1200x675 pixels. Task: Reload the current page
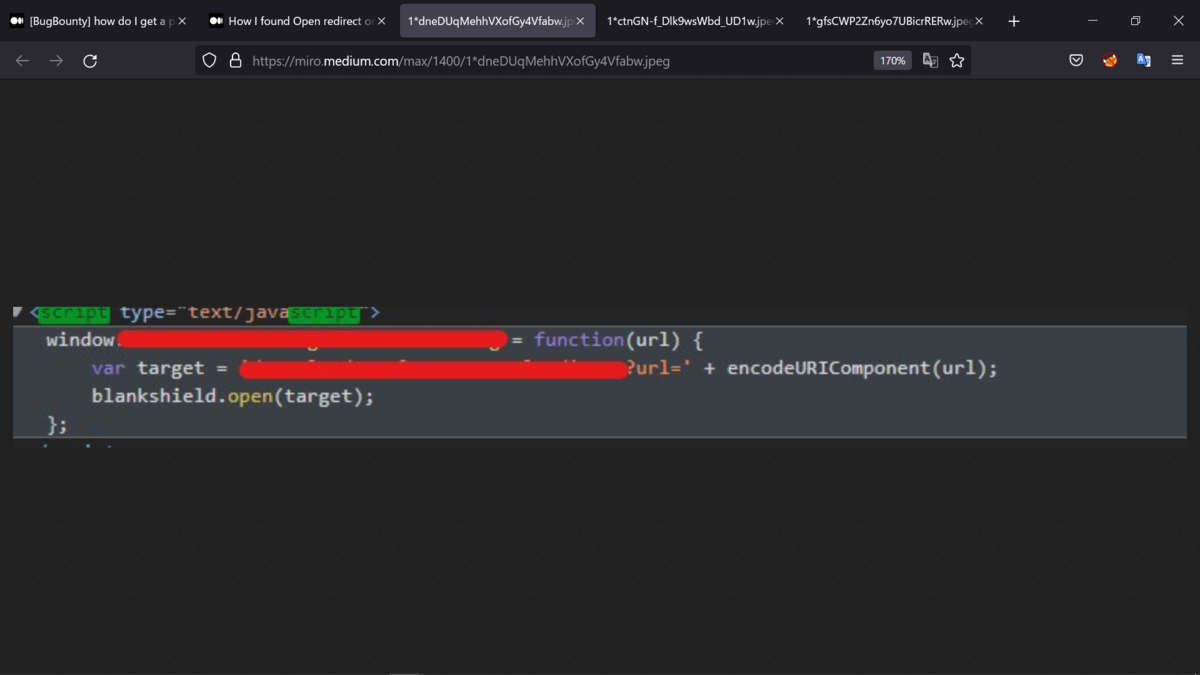[x=90, y=61]
